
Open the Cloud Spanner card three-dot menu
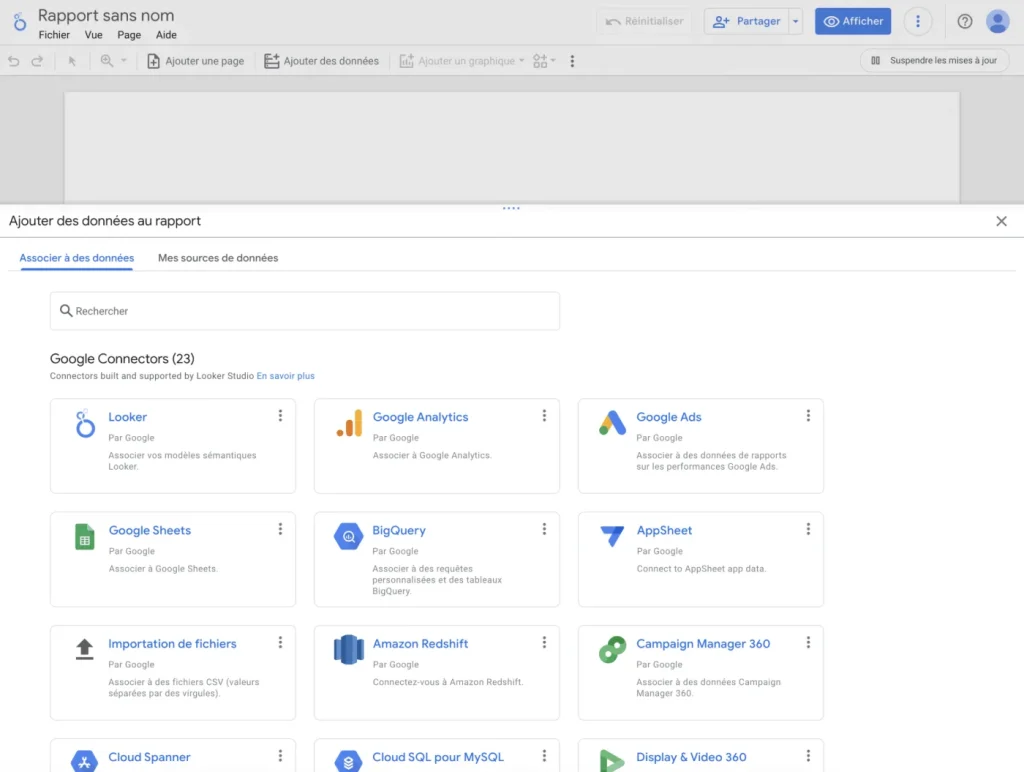click(280, 756)
